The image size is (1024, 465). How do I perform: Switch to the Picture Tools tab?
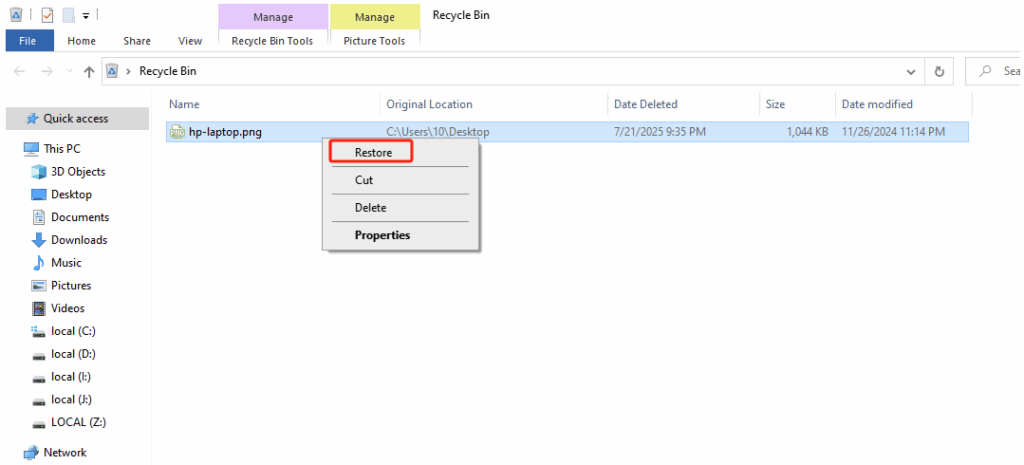tap(374, 41)
